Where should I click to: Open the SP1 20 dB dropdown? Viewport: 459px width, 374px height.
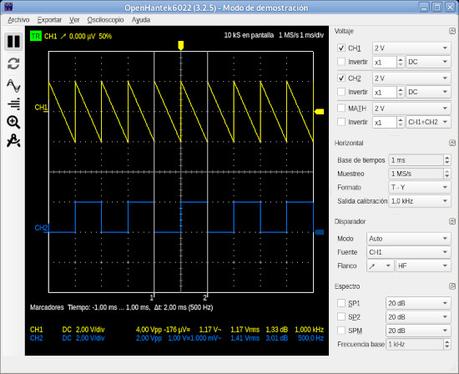point(418,303)
